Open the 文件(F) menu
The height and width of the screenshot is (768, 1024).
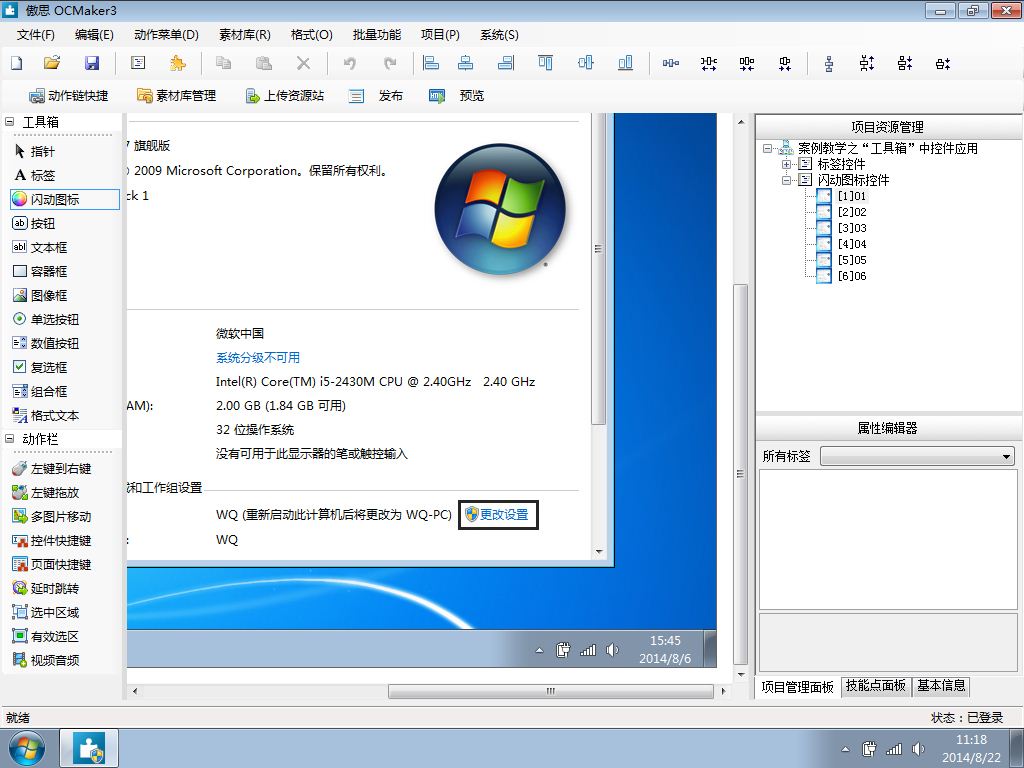pos(36,35)
